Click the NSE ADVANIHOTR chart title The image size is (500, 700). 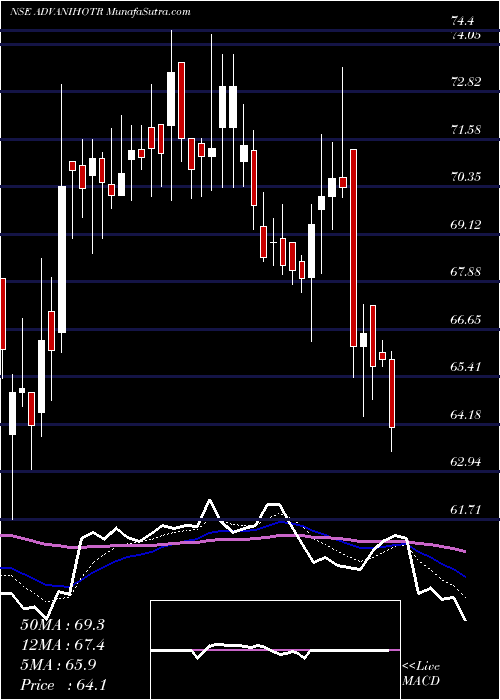[x=100, y=12]
